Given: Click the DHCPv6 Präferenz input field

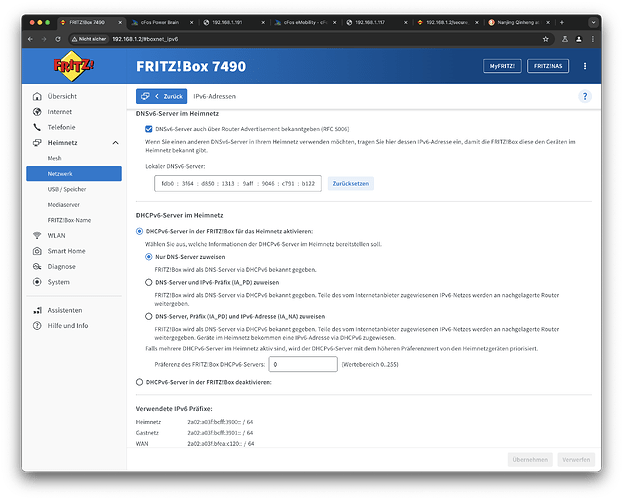Looking at the screenshot, I should click(x=304, y=365).
